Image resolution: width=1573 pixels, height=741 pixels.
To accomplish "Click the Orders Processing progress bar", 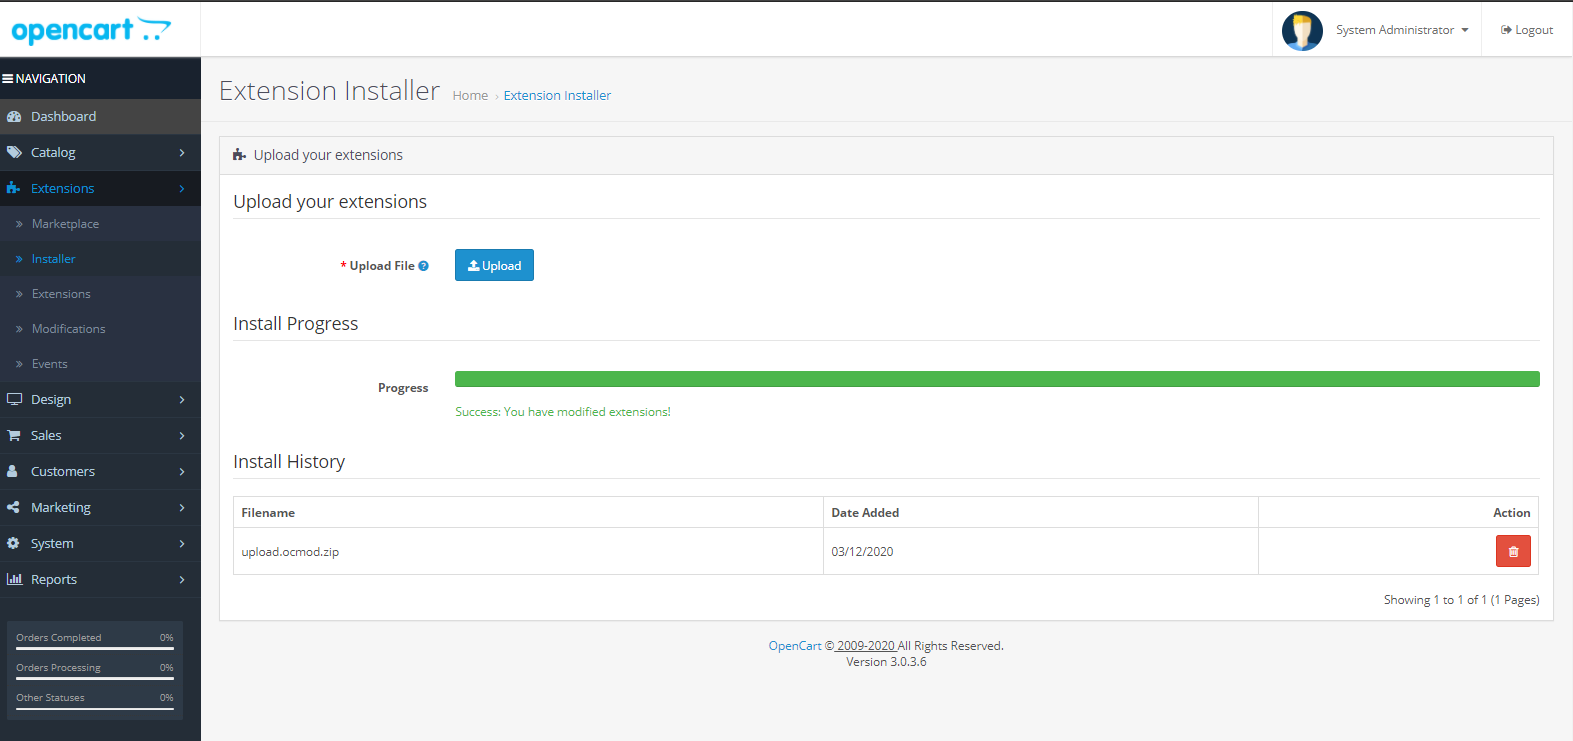I will pos(95,678).
